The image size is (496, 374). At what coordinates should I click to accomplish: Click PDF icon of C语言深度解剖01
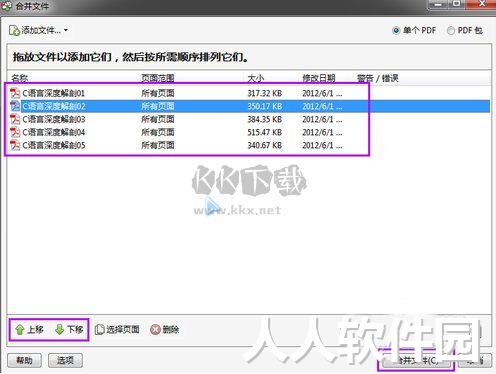pos(15,93)
